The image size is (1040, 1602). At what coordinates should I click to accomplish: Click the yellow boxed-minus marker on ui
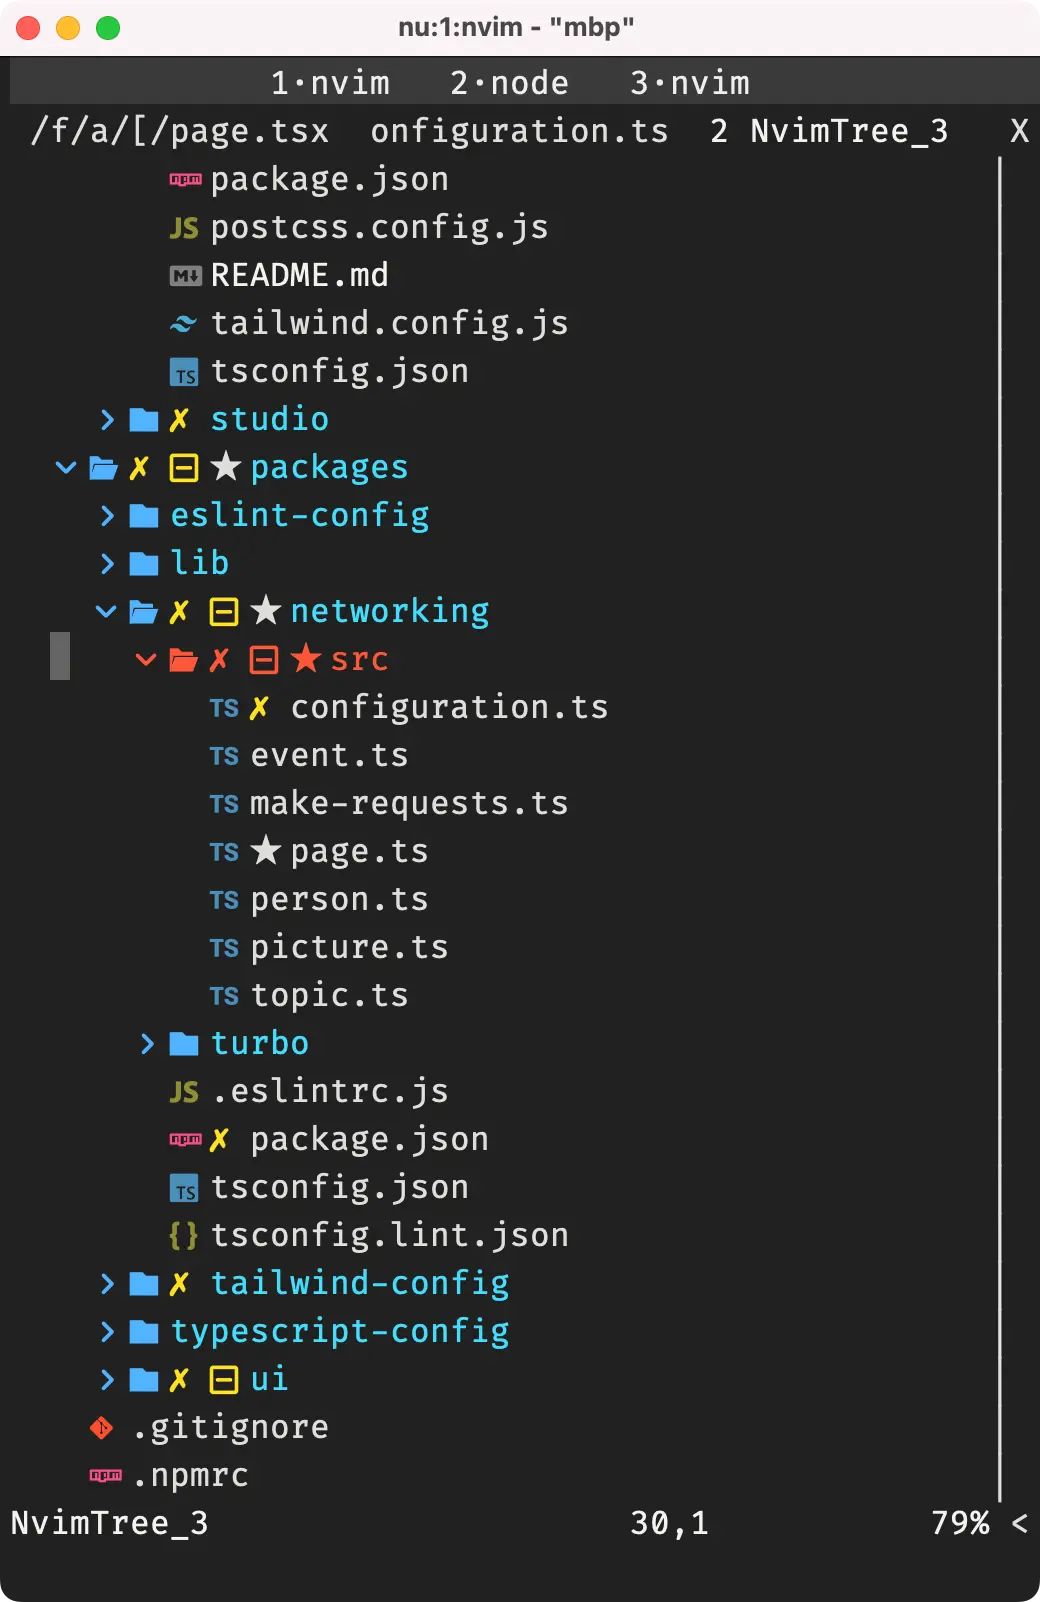pos(224,1380)
